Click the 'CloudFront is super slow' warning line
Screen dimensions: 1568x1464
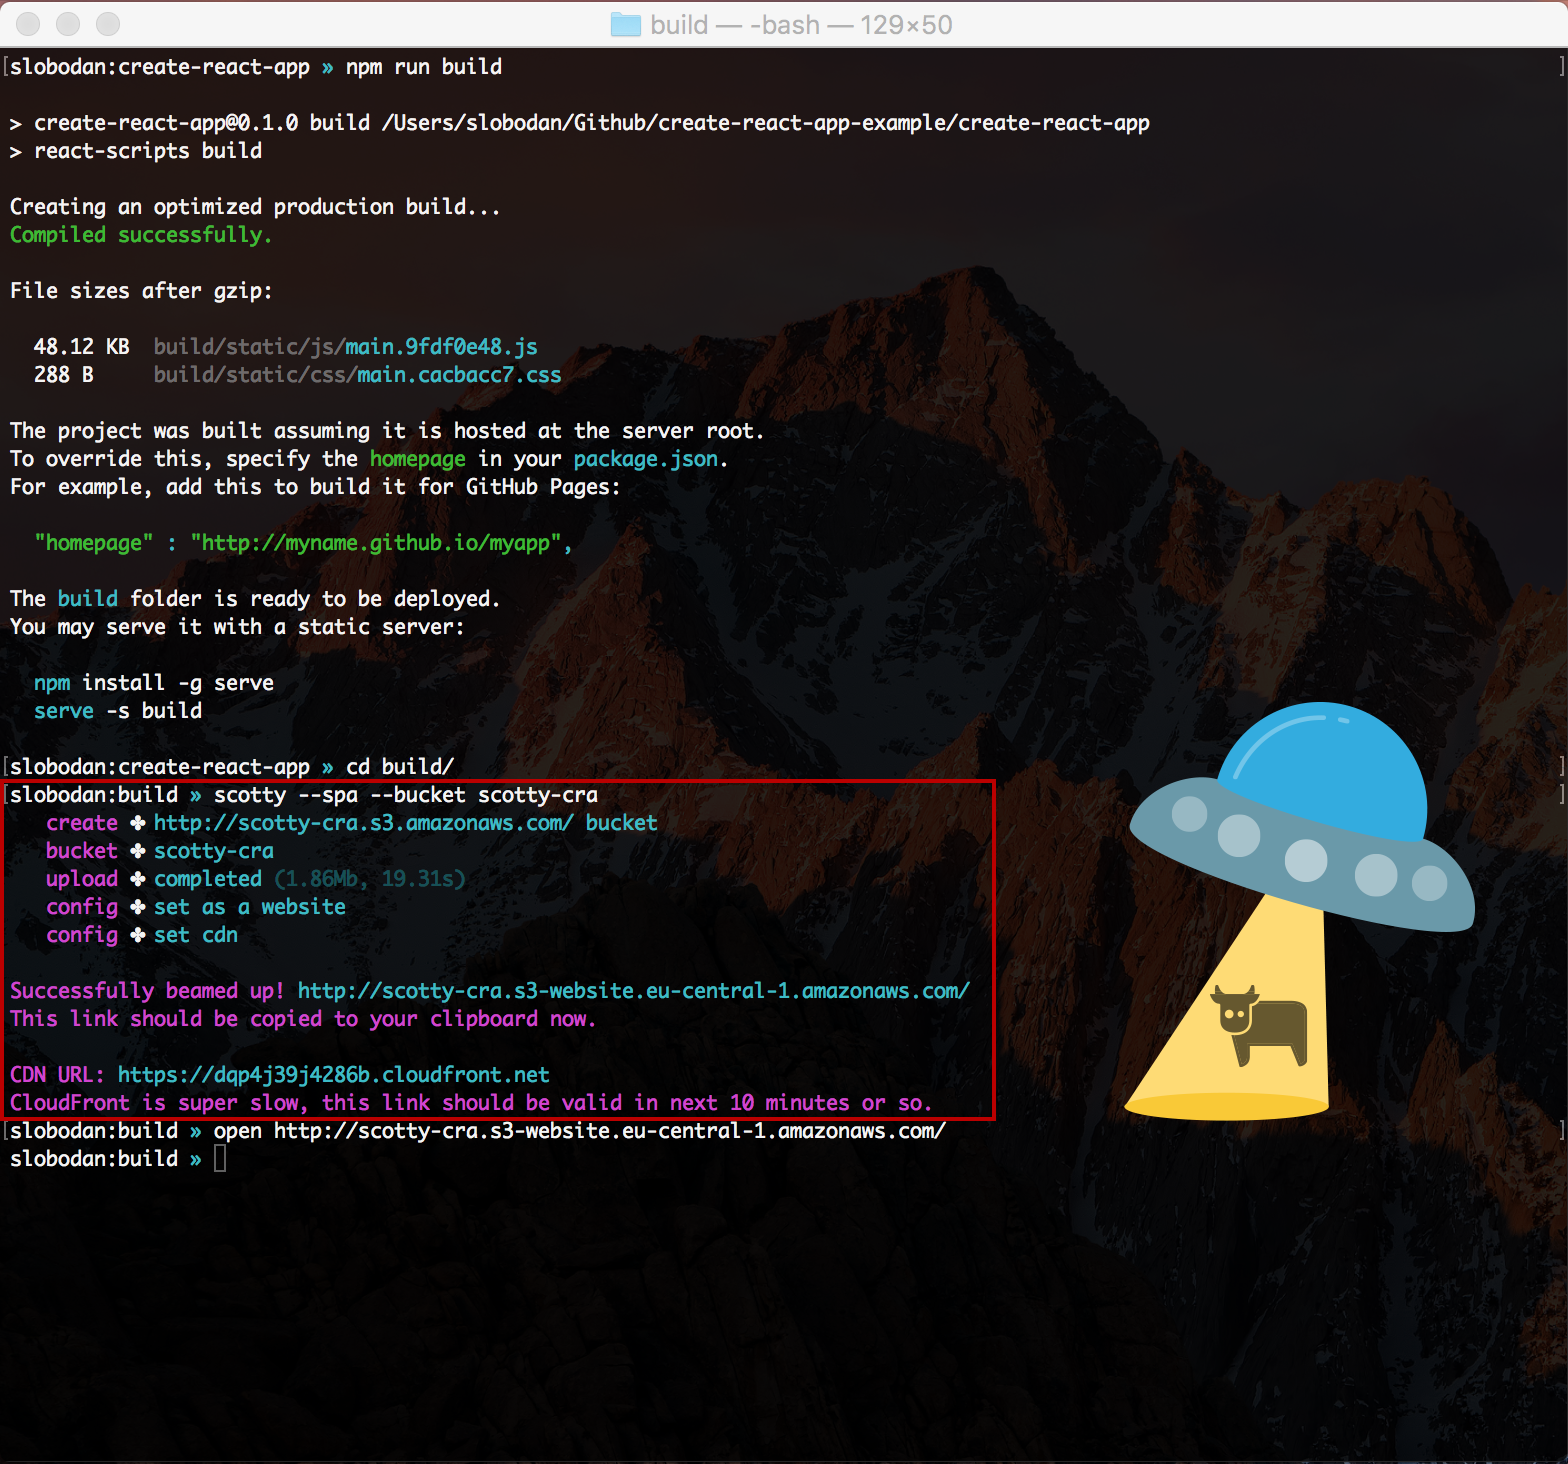[x=471, y=1103]
